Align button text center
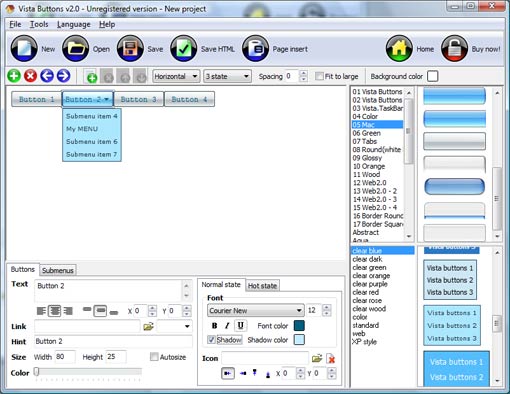Screen dimensions: 510x394 tap(55, 311)
